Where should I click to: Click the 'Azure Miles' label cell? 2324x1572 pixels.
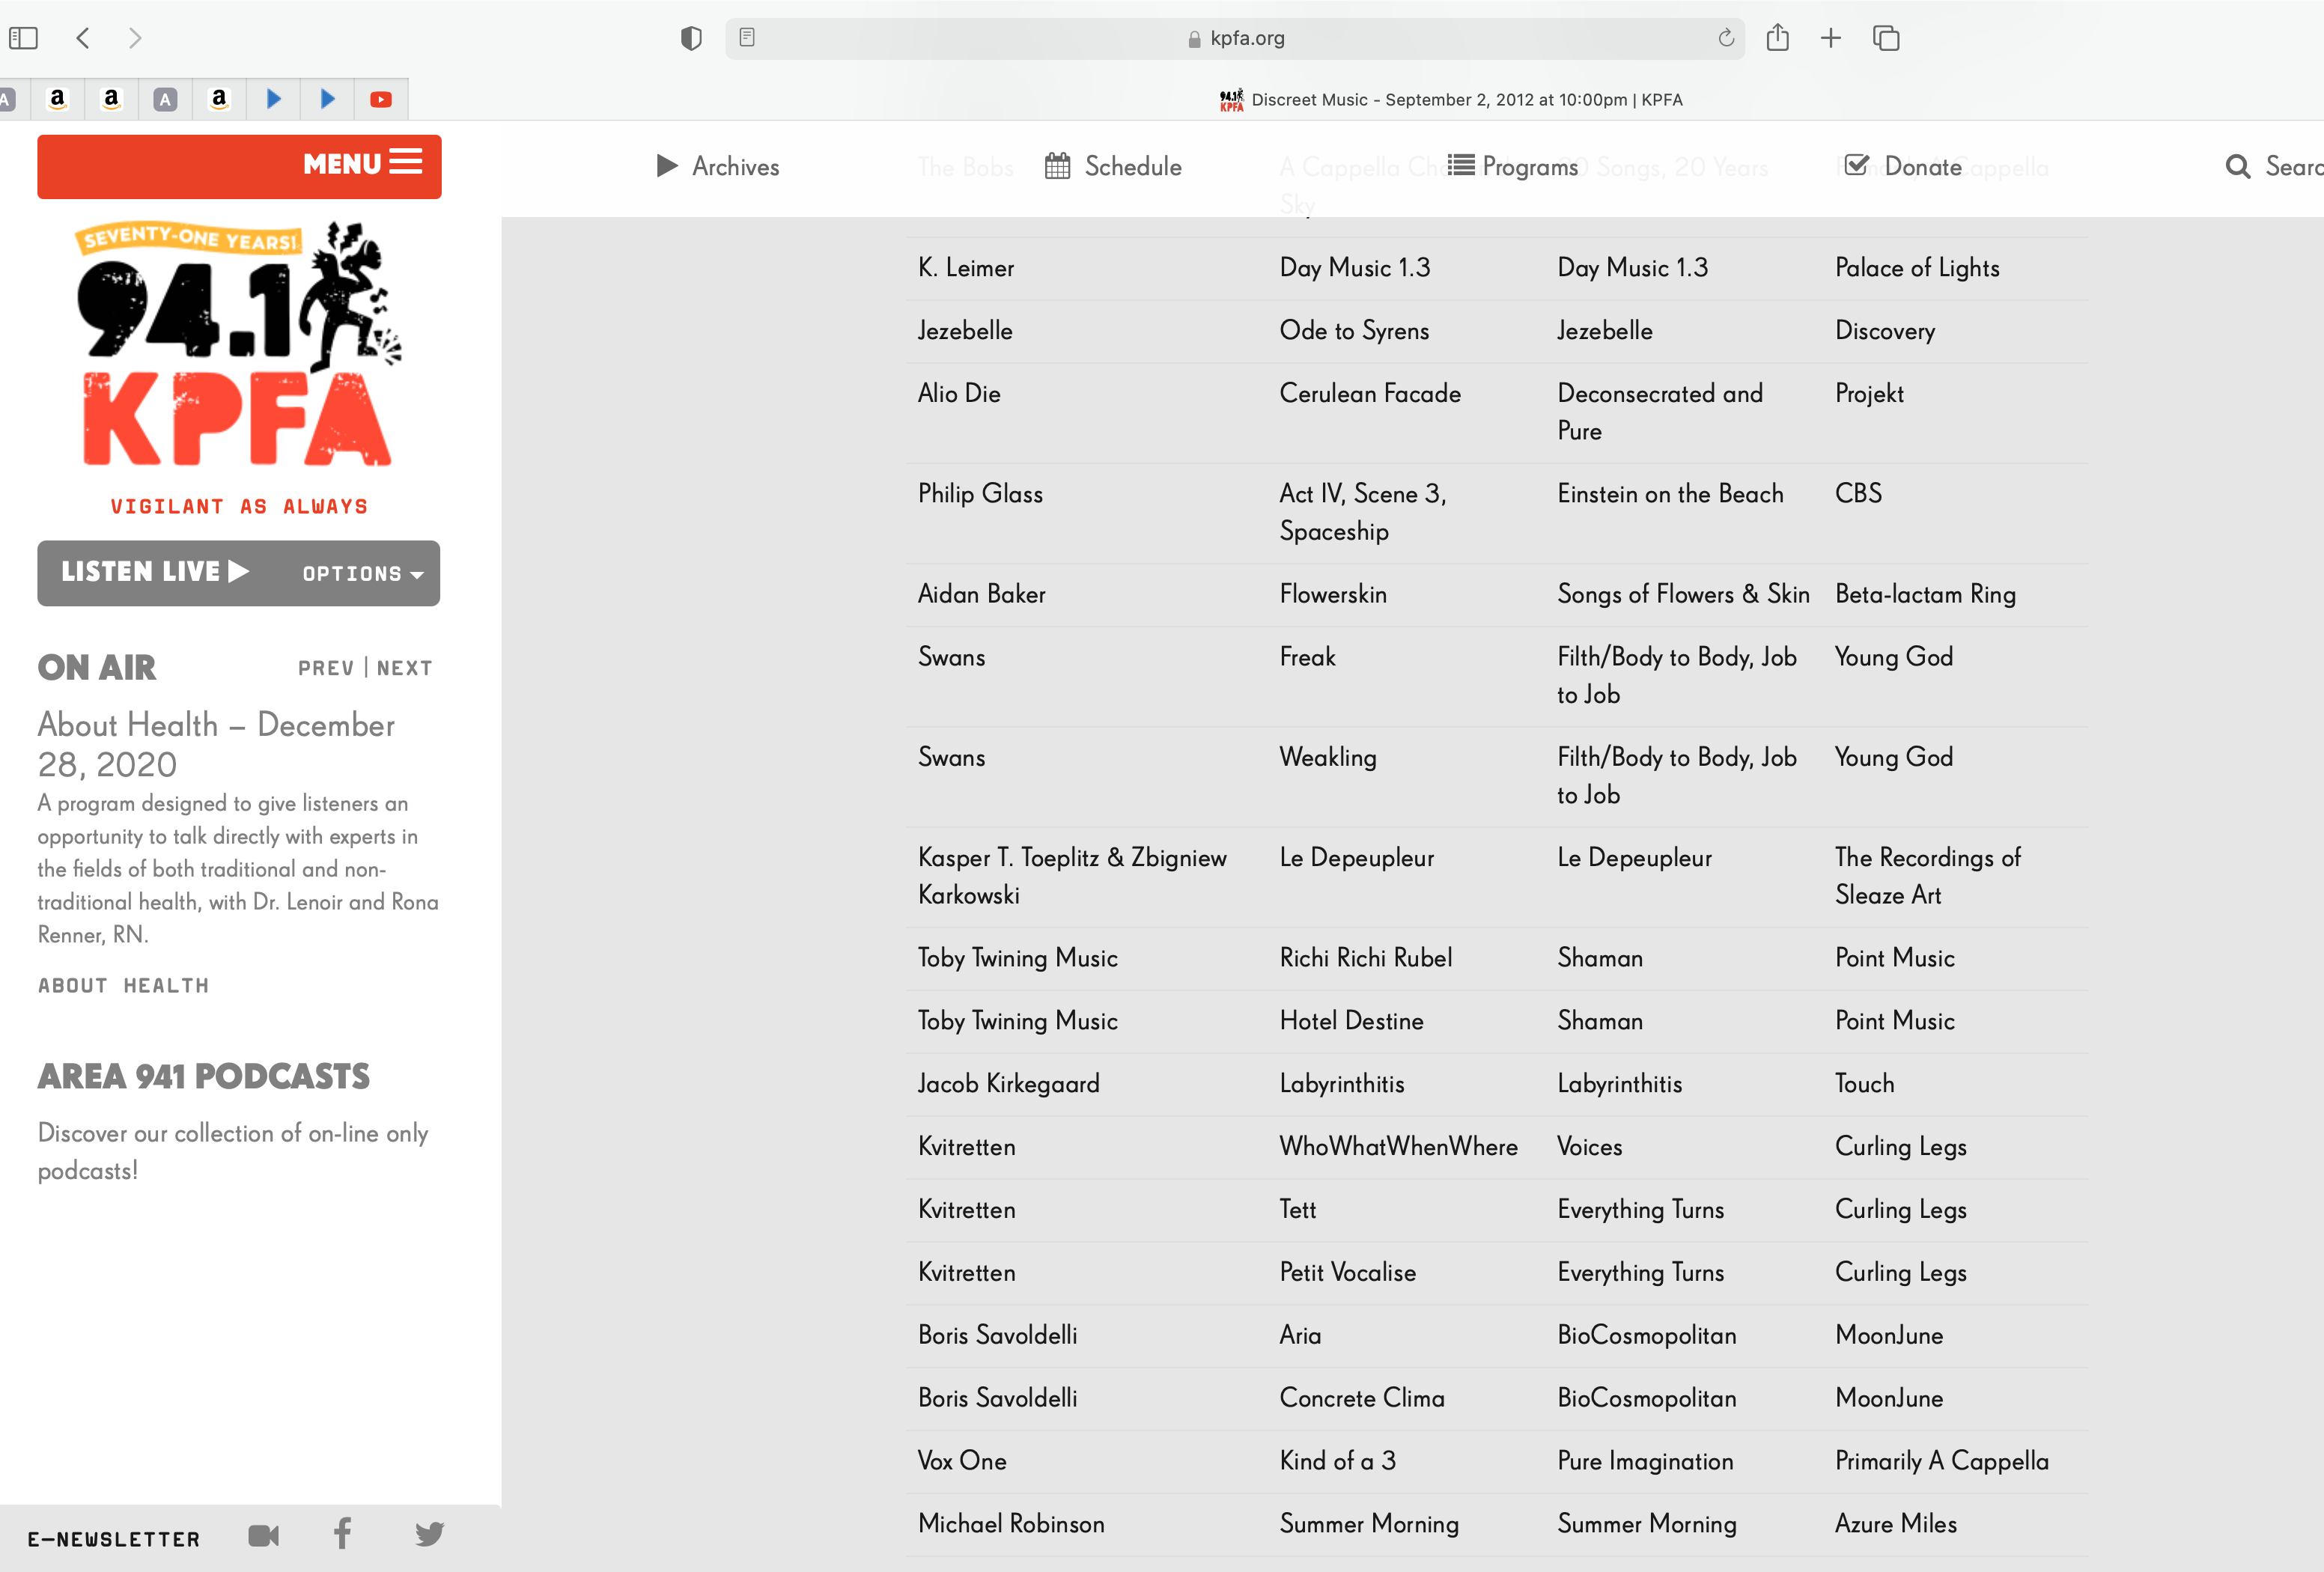coord(1895,1524)
